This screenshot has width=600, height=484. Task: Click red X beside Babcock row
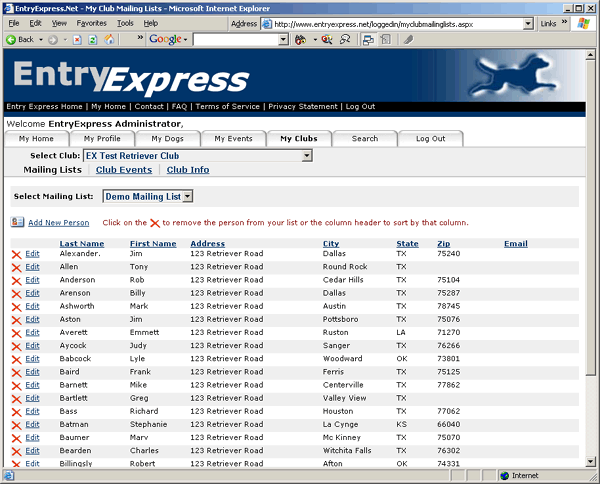pos(16,359)
